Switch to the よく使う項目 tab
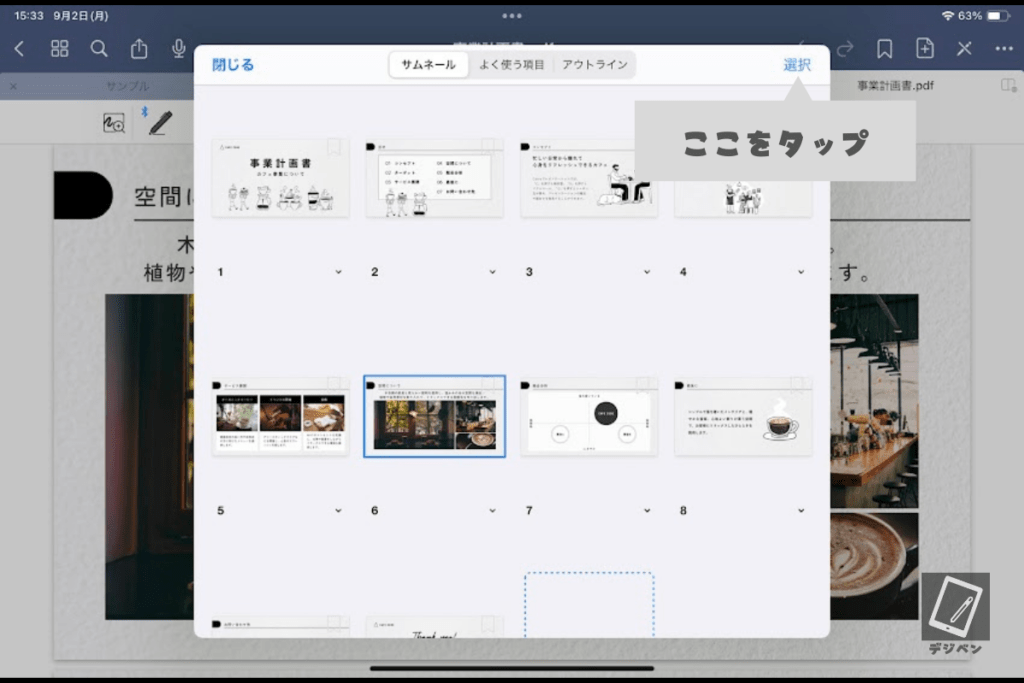 511,65
